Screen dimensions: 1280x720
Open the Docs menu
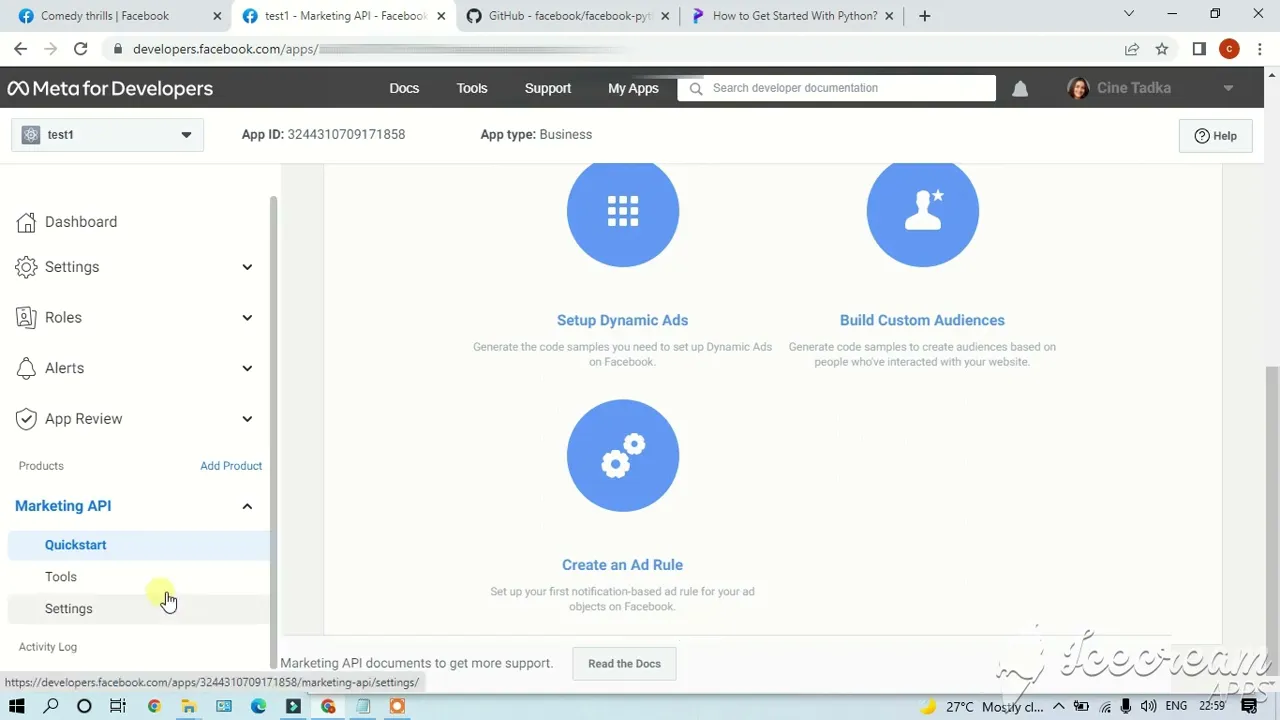coord(404,88)
